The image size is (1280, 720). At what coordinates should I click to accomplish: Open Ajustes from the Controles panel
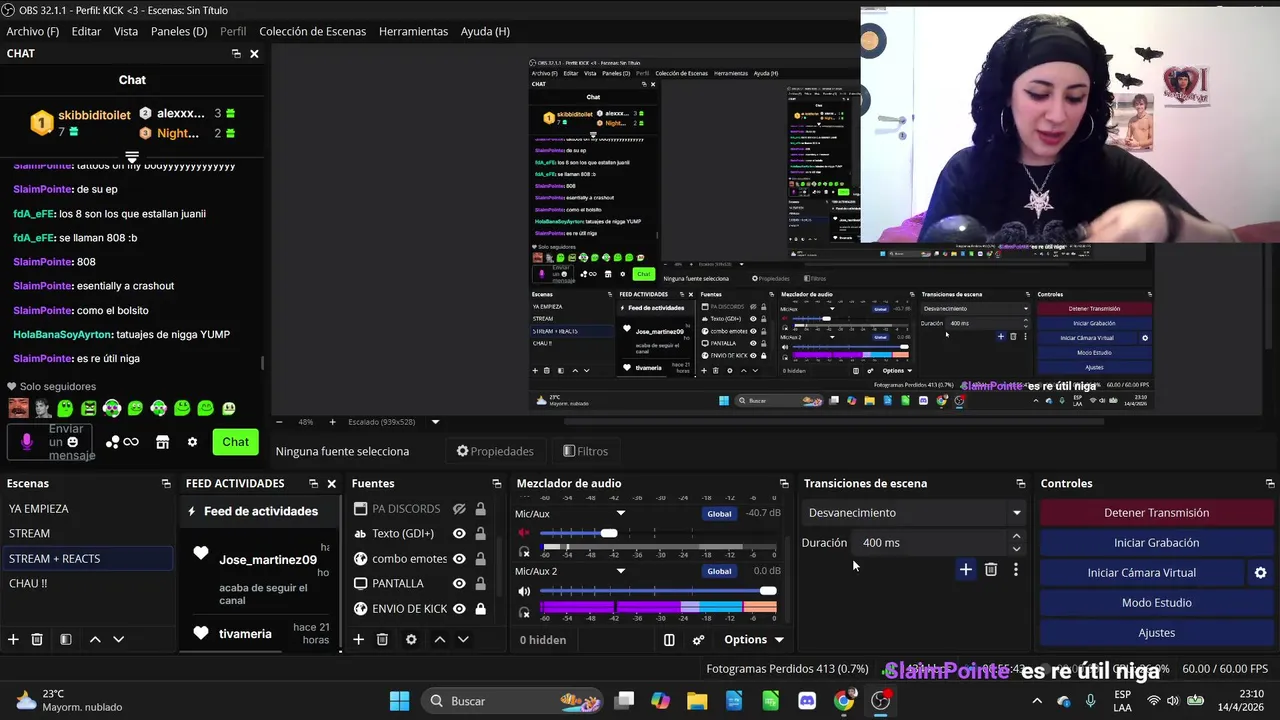[x=1156, y=633]
